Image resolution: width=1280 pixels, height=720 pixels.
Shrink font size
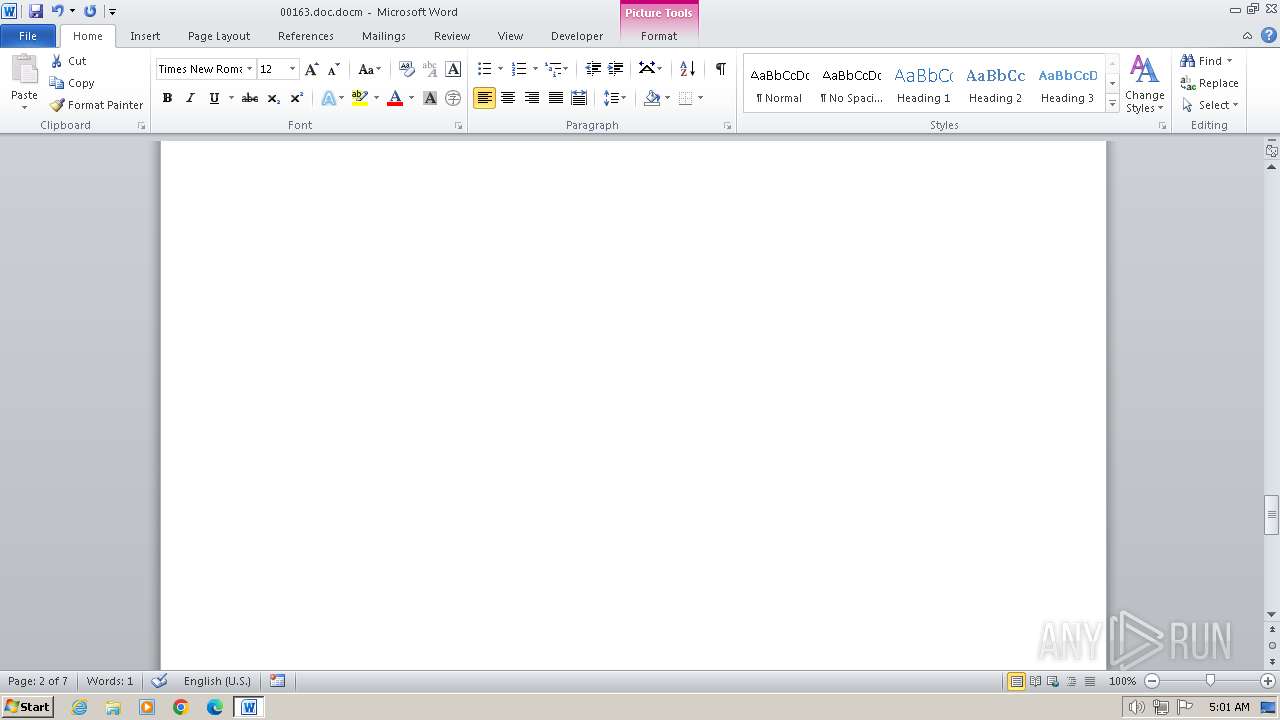(x=334, y=69)
